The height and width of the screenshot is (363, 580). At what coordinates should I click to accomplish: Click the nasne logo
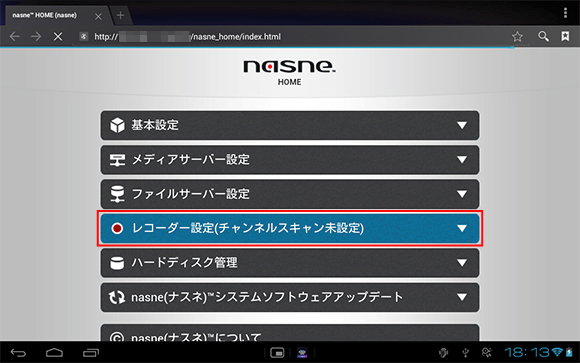289,67
